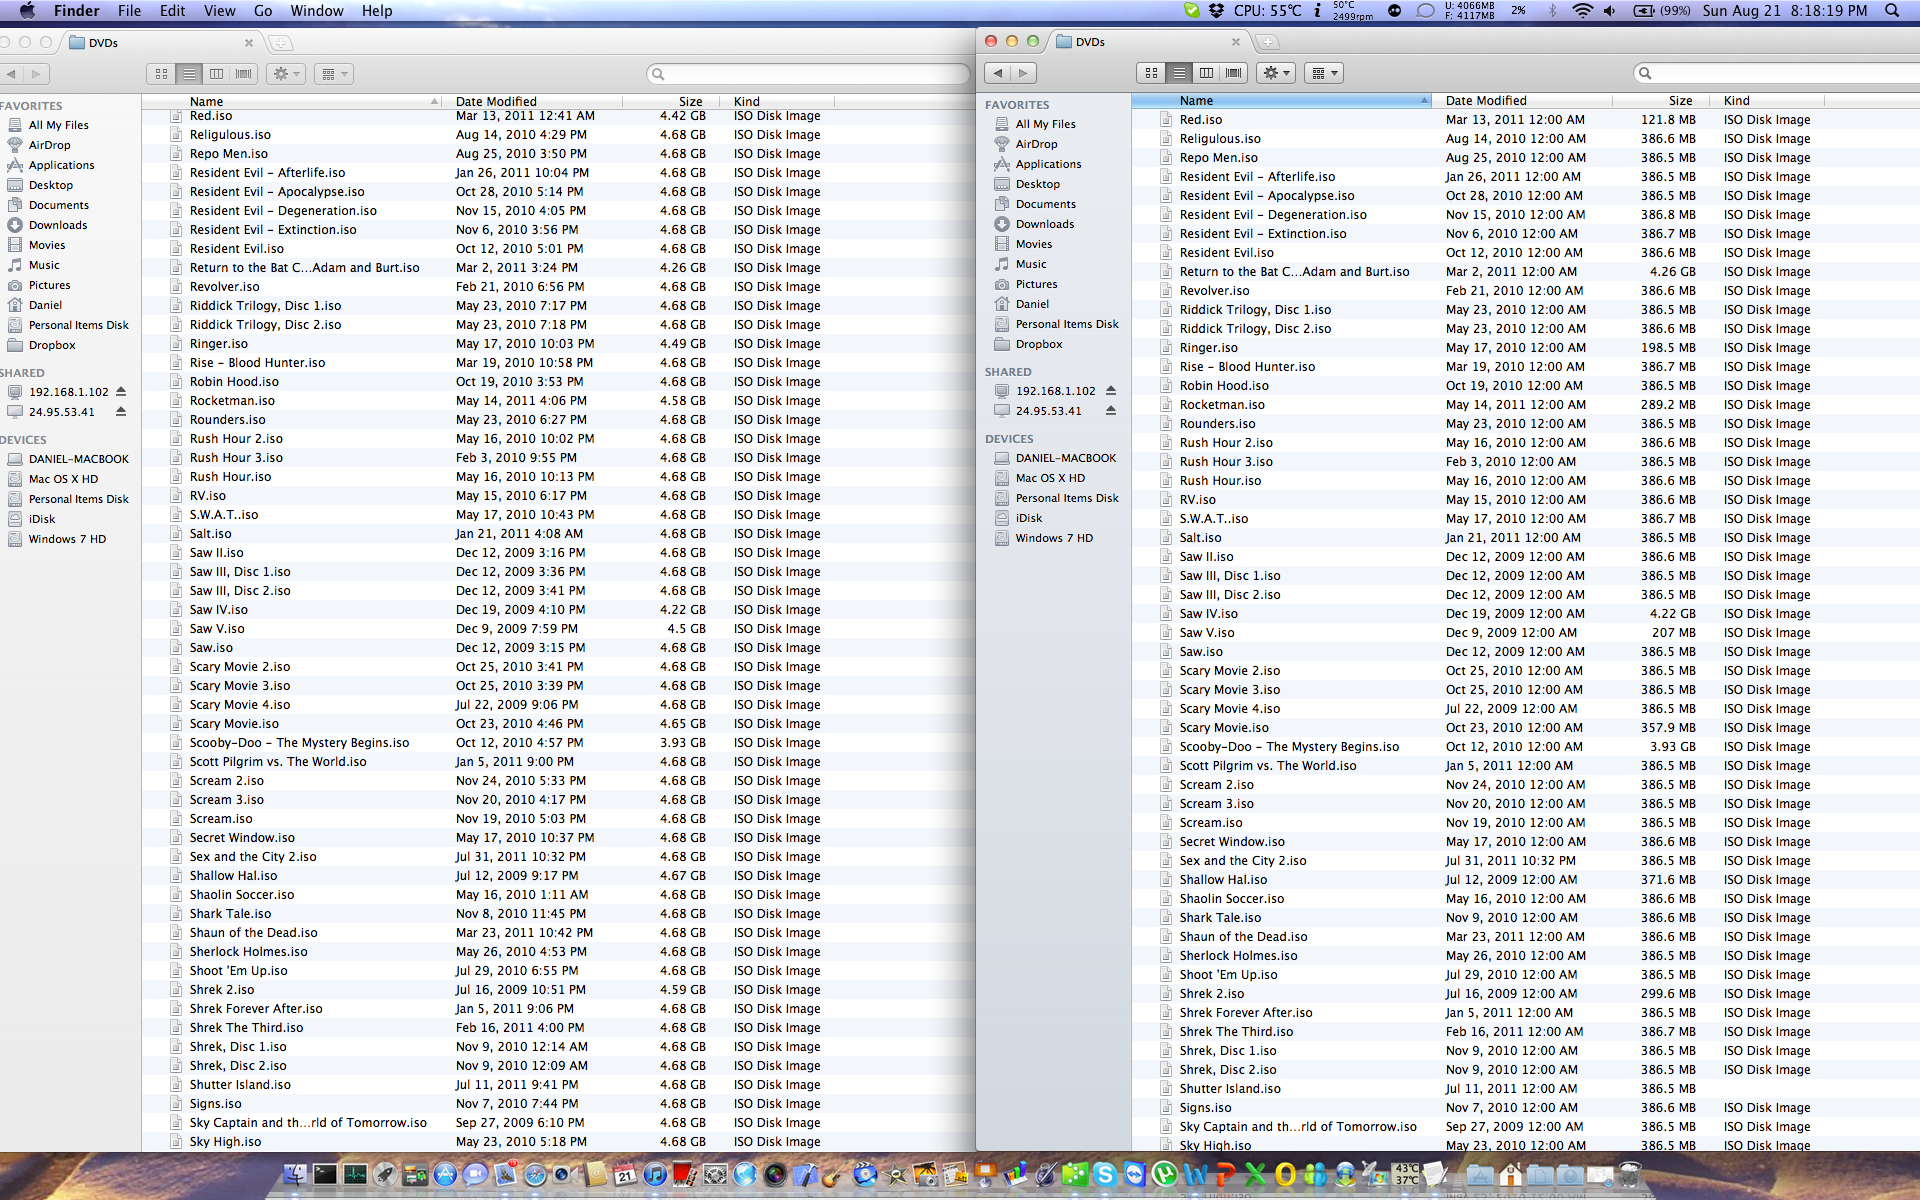Select Revolver.iso in left window
This screenshot has width=1920, height=1200.
(x=557, y=286)
